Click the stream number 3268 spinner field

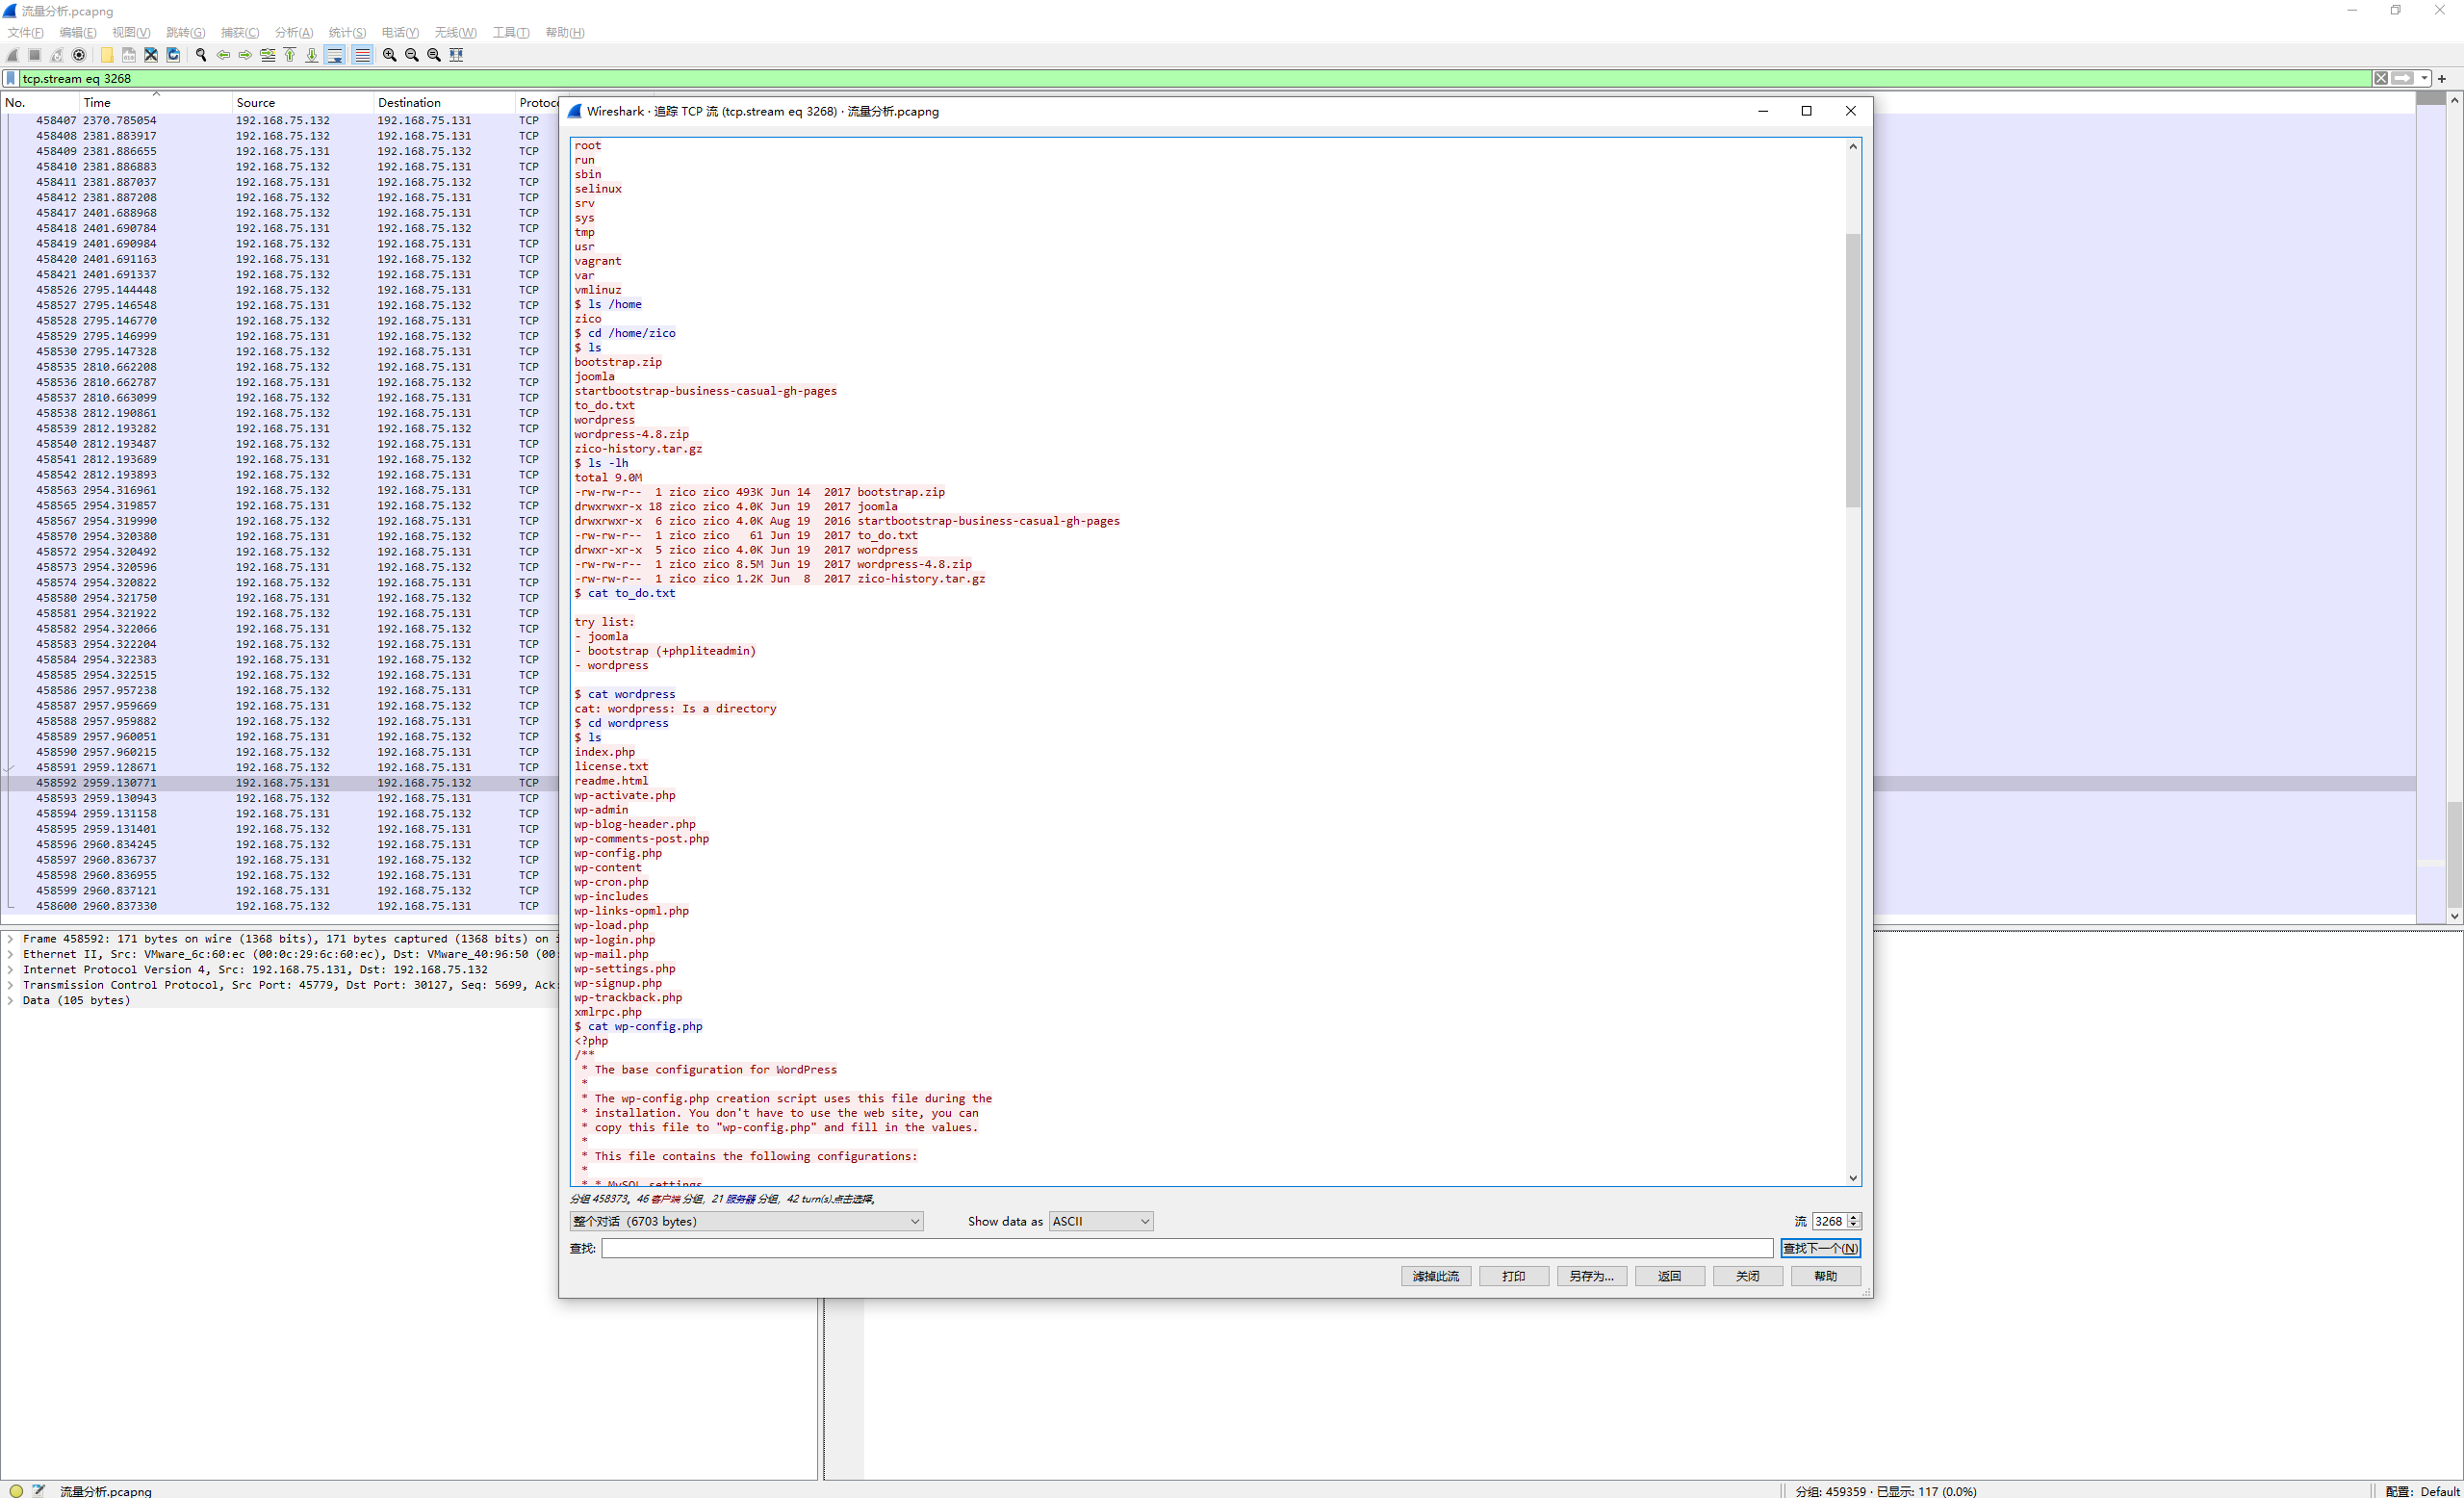(1836, 1221)
